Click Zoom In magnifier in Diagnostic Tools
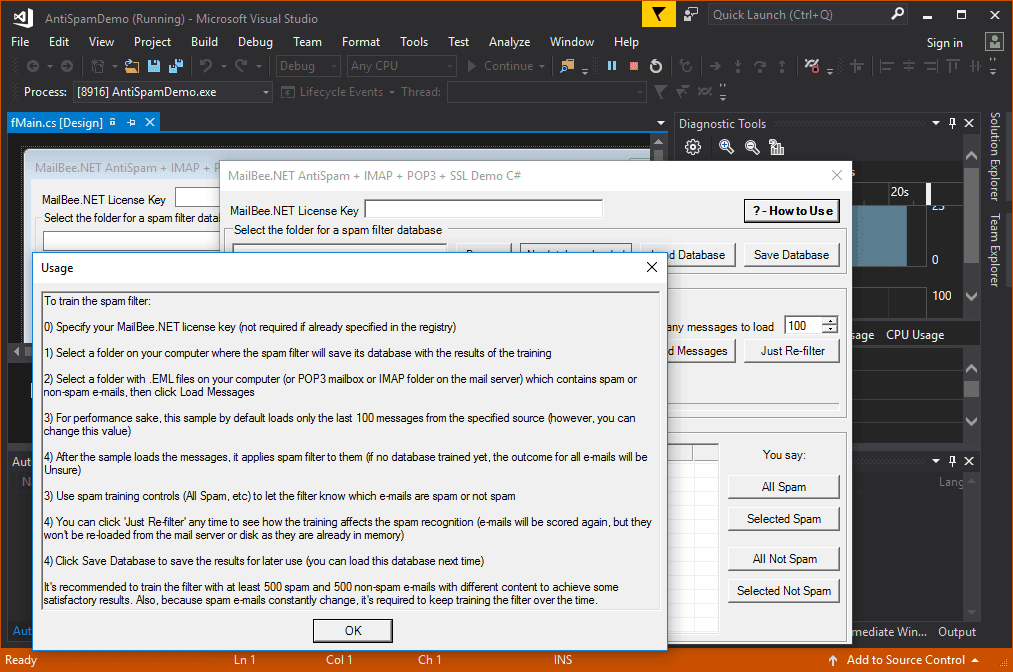Viewport: 1013px width, 672px height. [726, 147]
